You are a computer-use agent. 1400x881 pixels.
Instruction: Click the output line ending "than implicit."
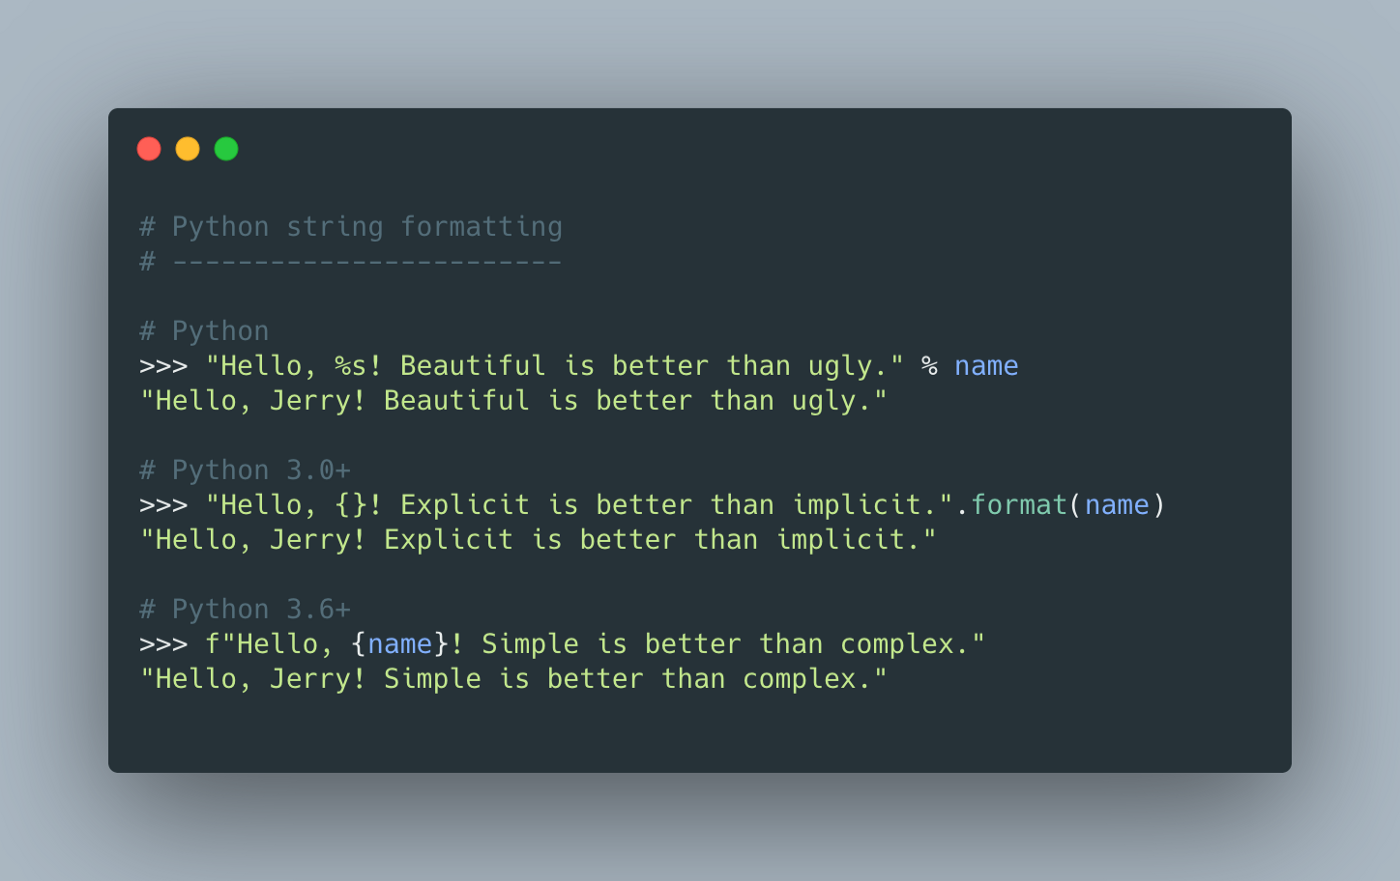click(x=538, y=540)
